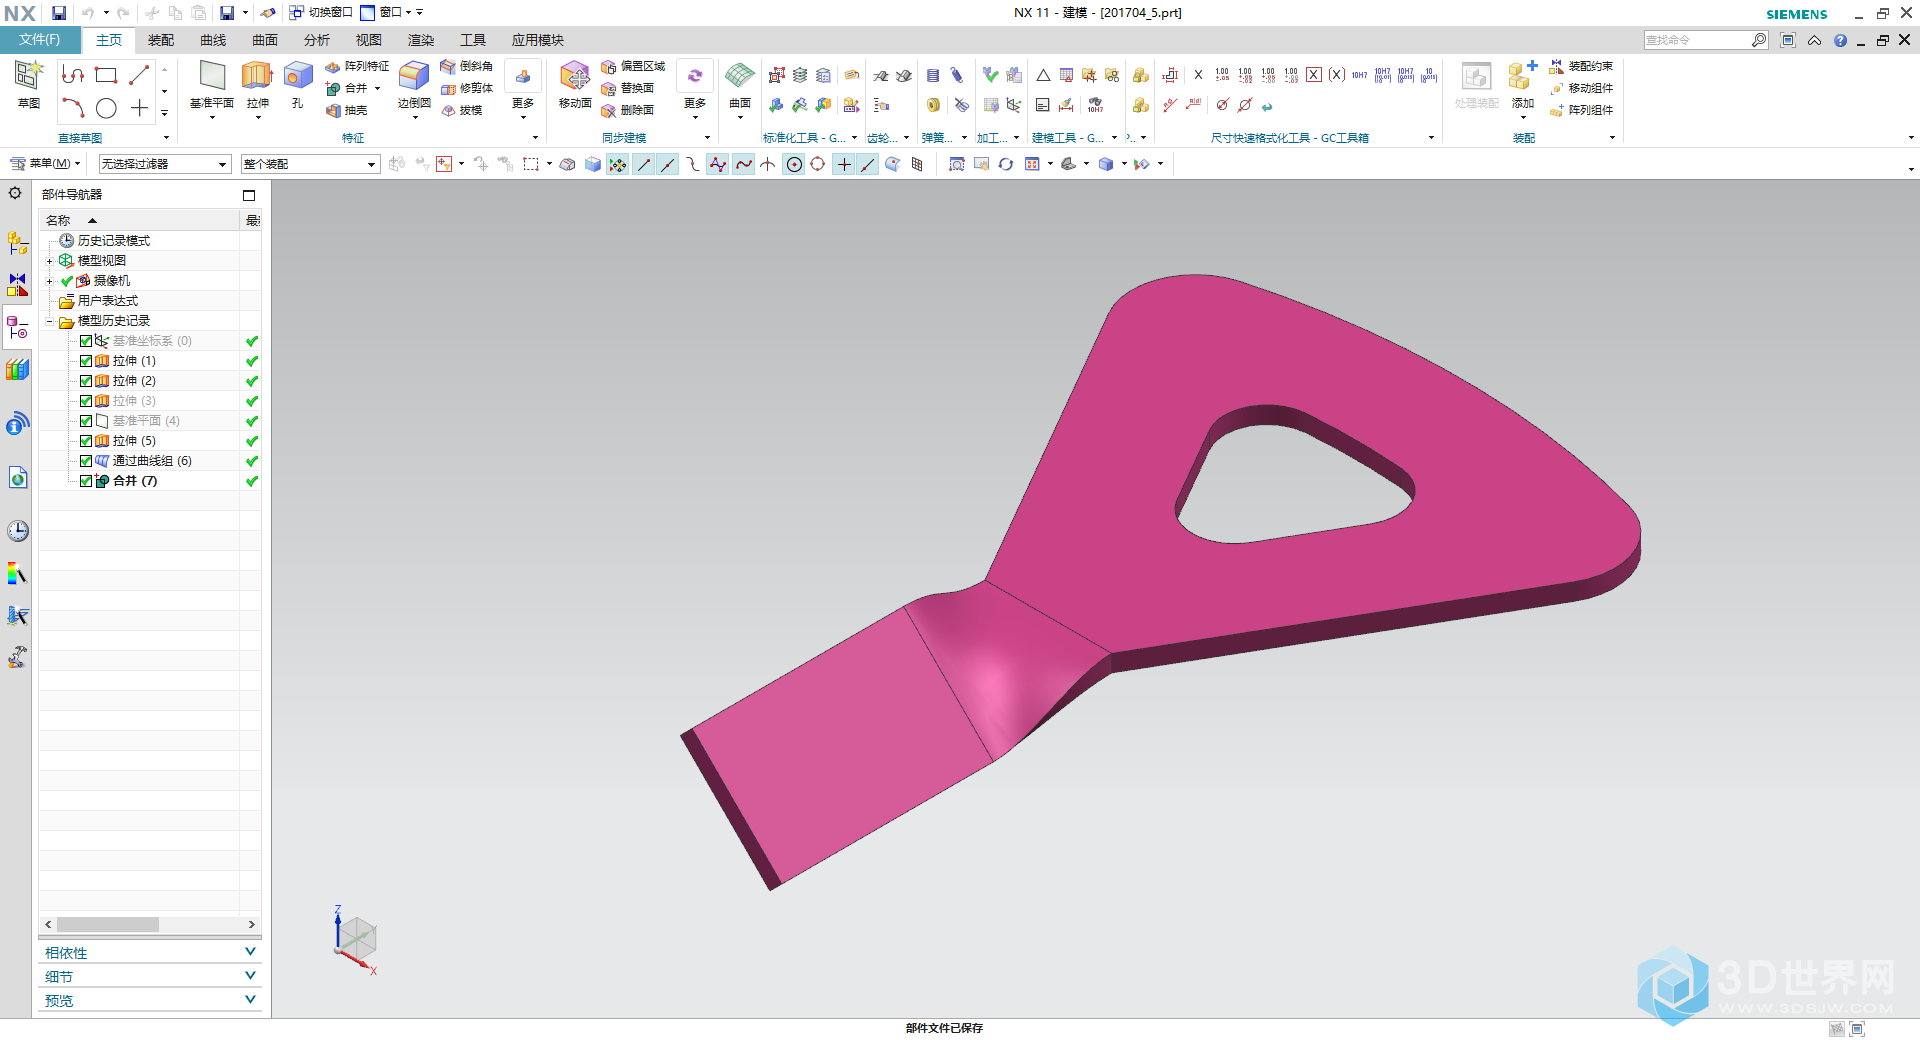This screenshot has width=1920, height=1040.
Task: Open the selection filter dropdown 无选择过滤器
Action: point(164,164)
